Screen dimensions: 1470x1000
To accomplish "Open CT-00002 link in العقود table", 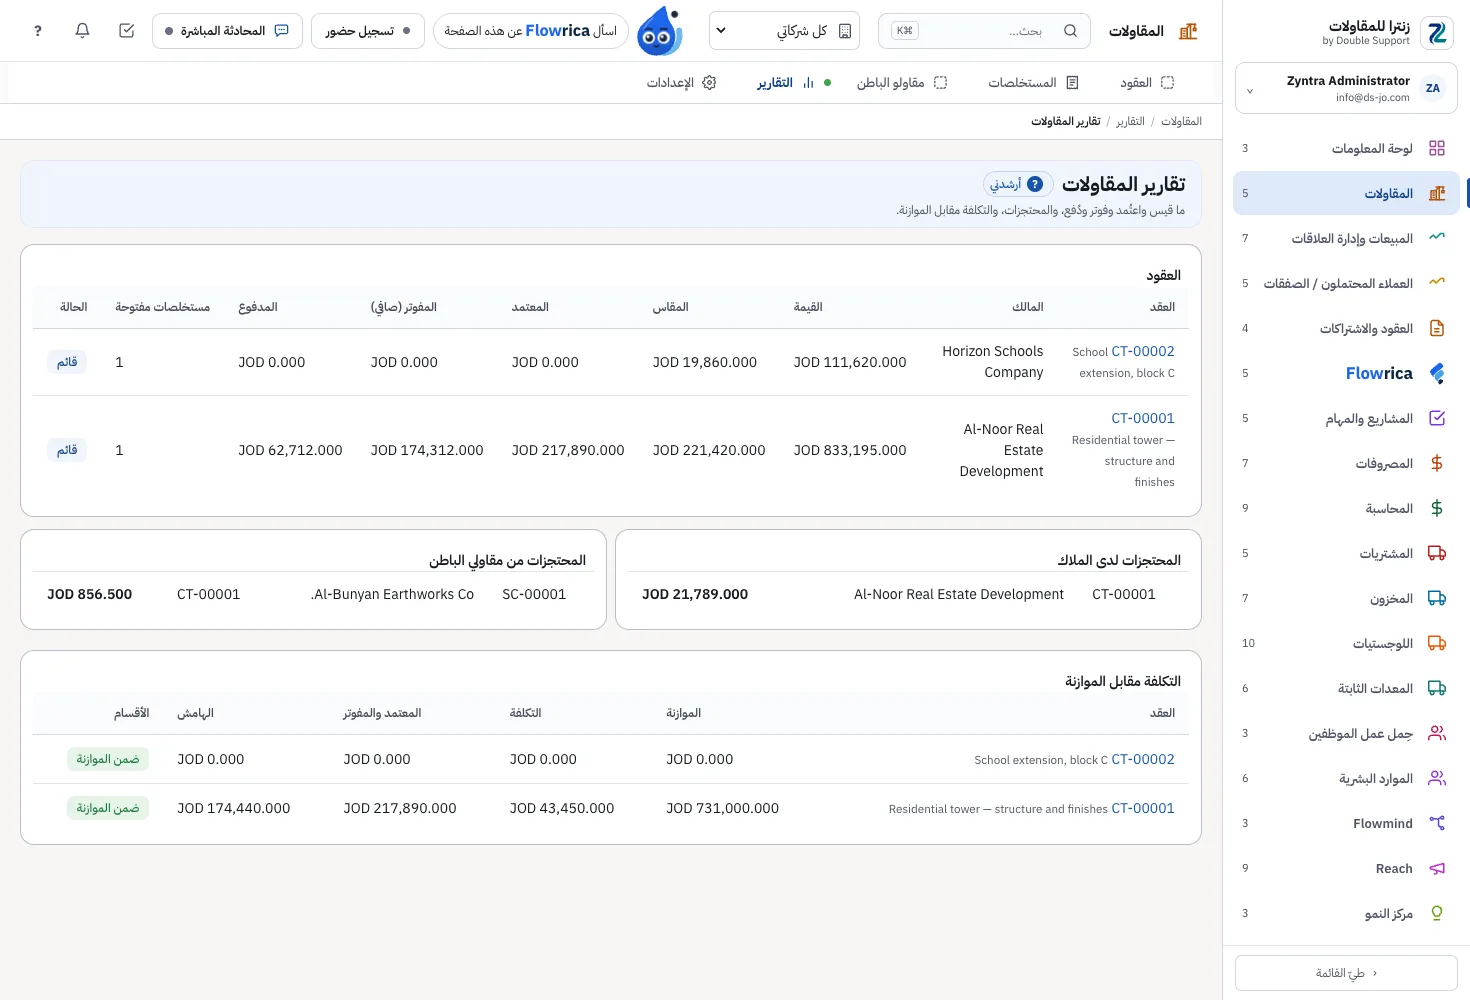I will 1143,351.
